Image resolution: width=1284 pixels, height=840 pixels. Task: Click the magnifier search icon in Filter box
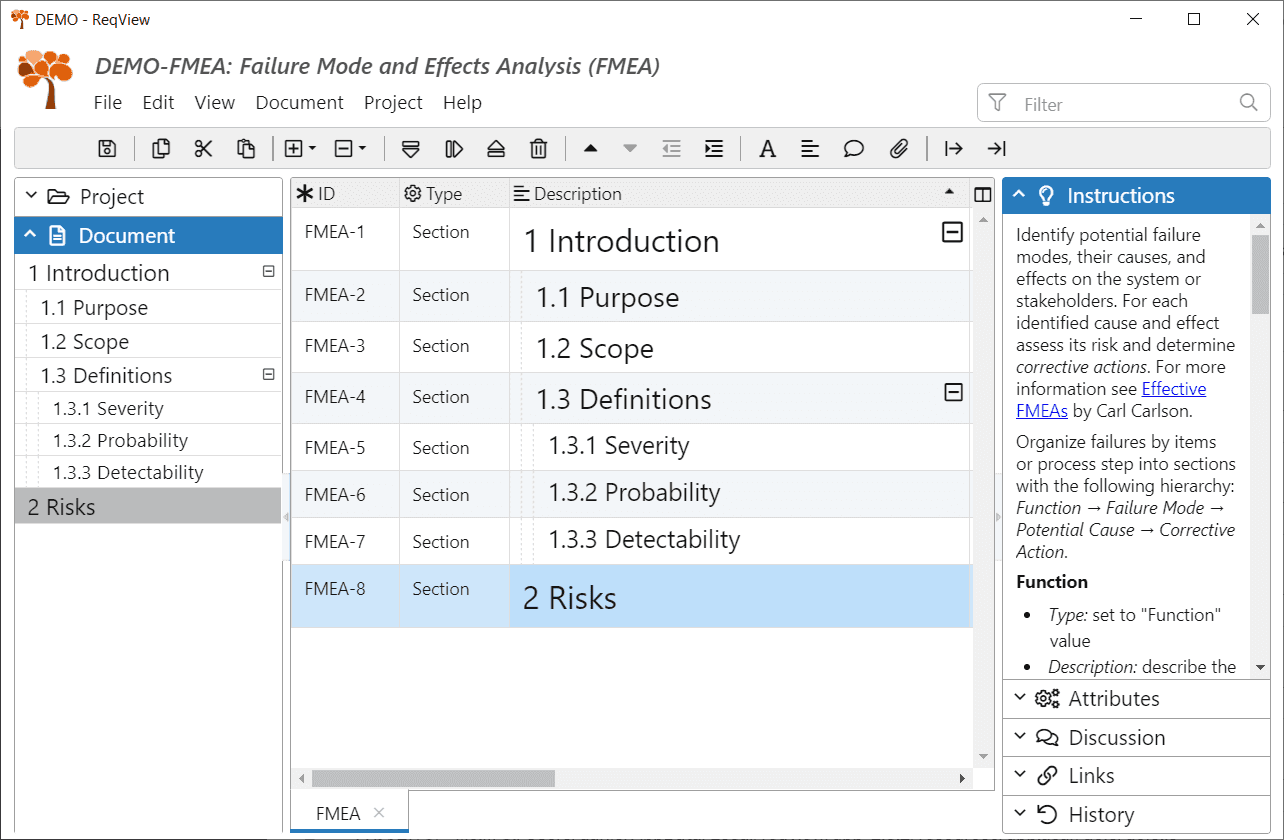[x=1248, y=102]
